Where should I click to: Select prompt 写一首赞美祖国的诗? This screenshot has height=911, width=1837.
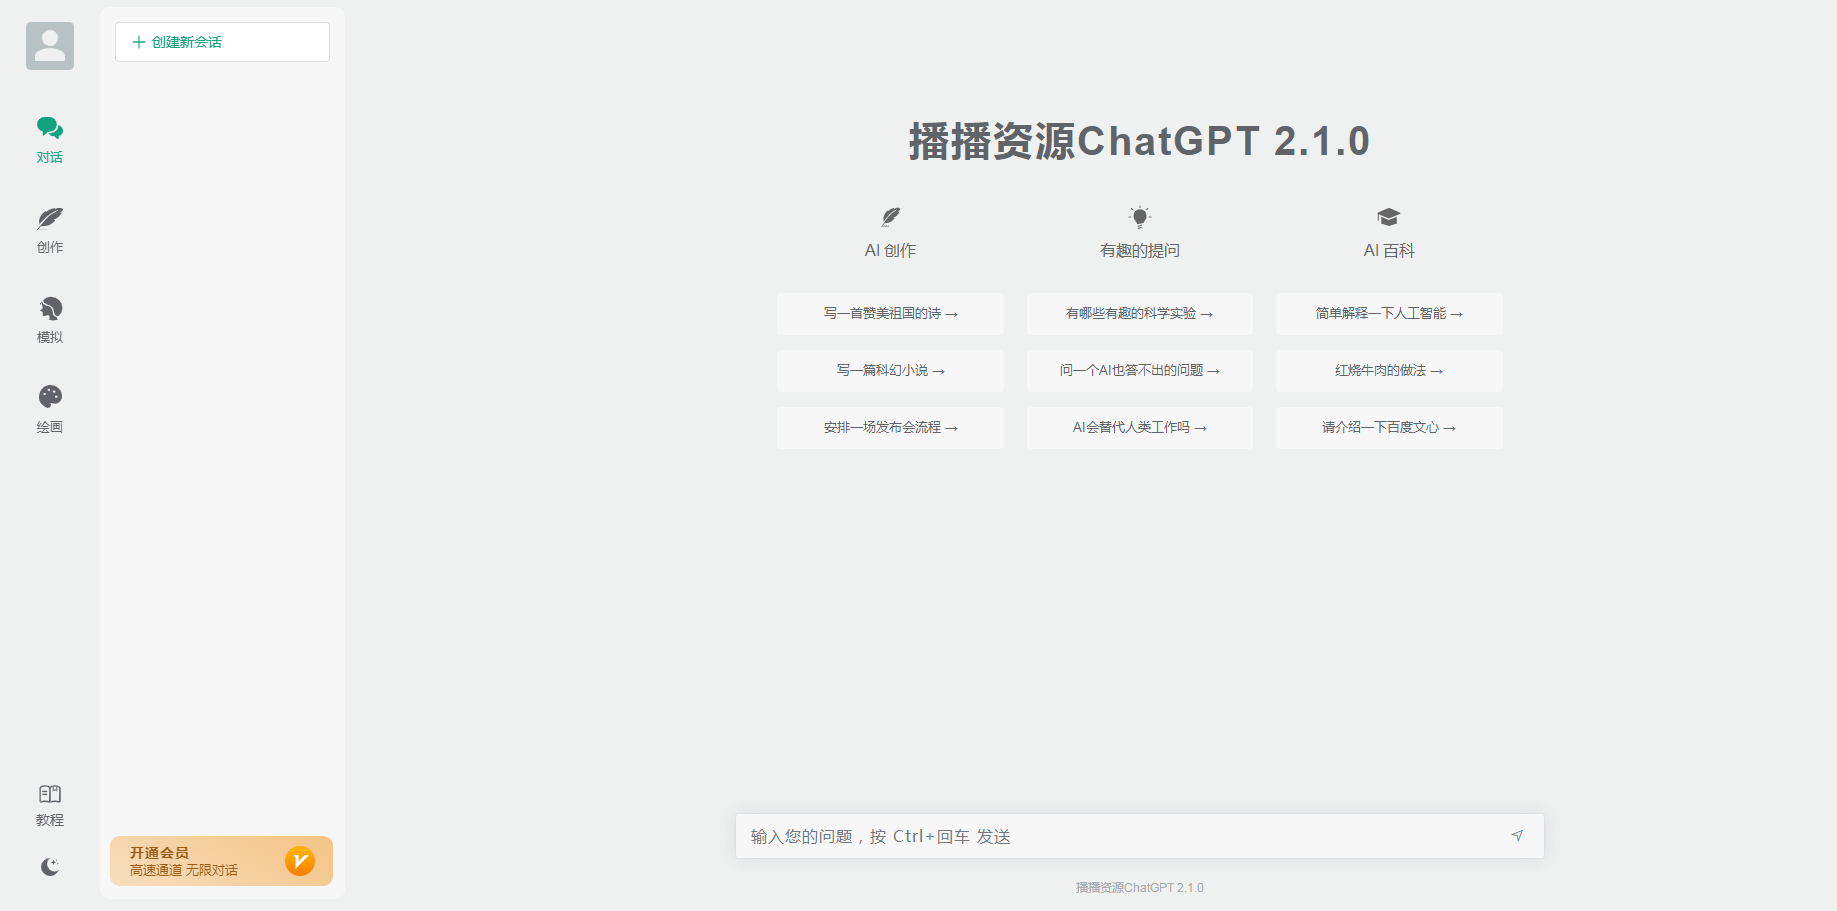pyautogui.click(x=890, y=314)
